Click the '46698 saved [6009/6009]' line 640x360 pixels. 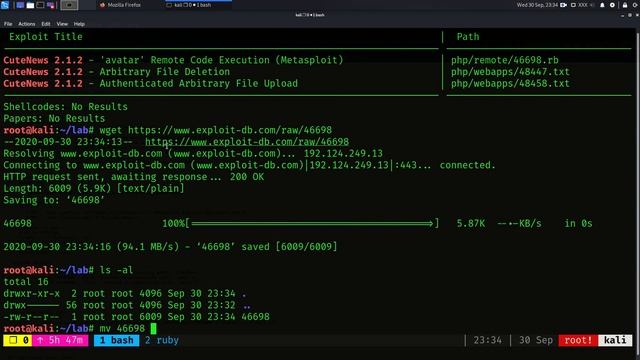point(170,247)
